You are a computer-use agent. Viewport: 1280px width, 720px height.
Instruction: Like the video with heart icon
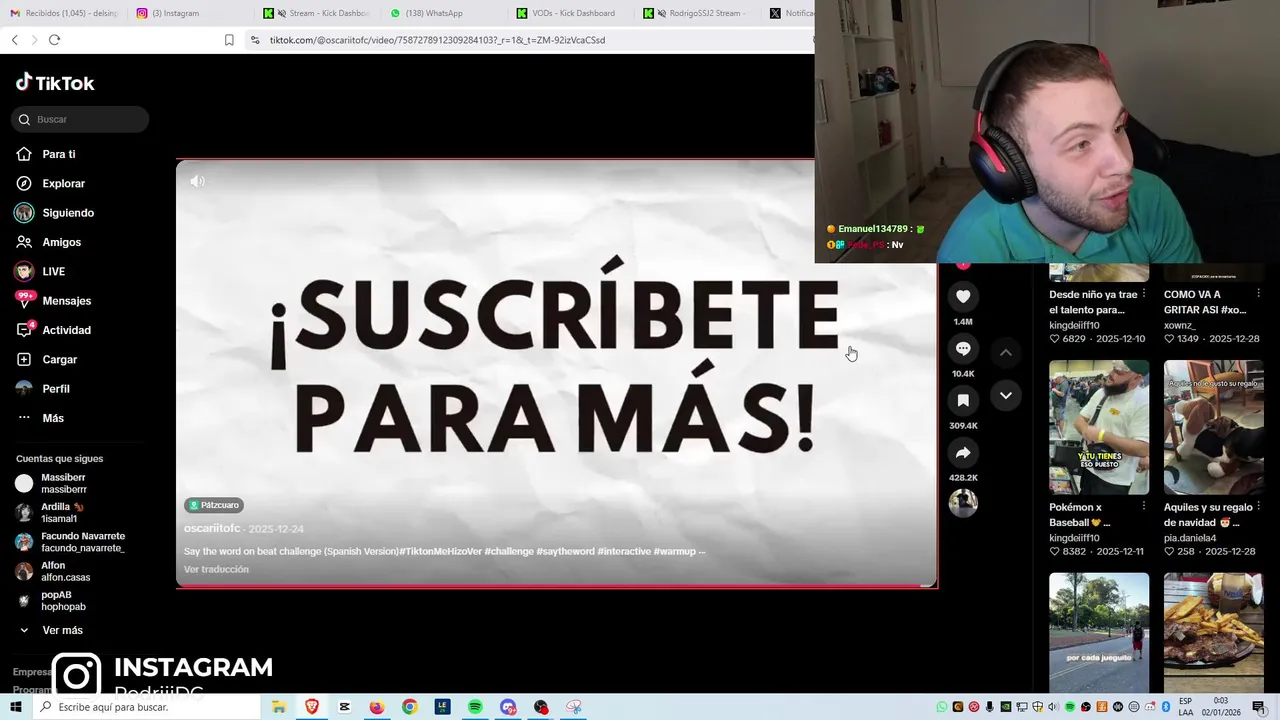pos(963,296)
